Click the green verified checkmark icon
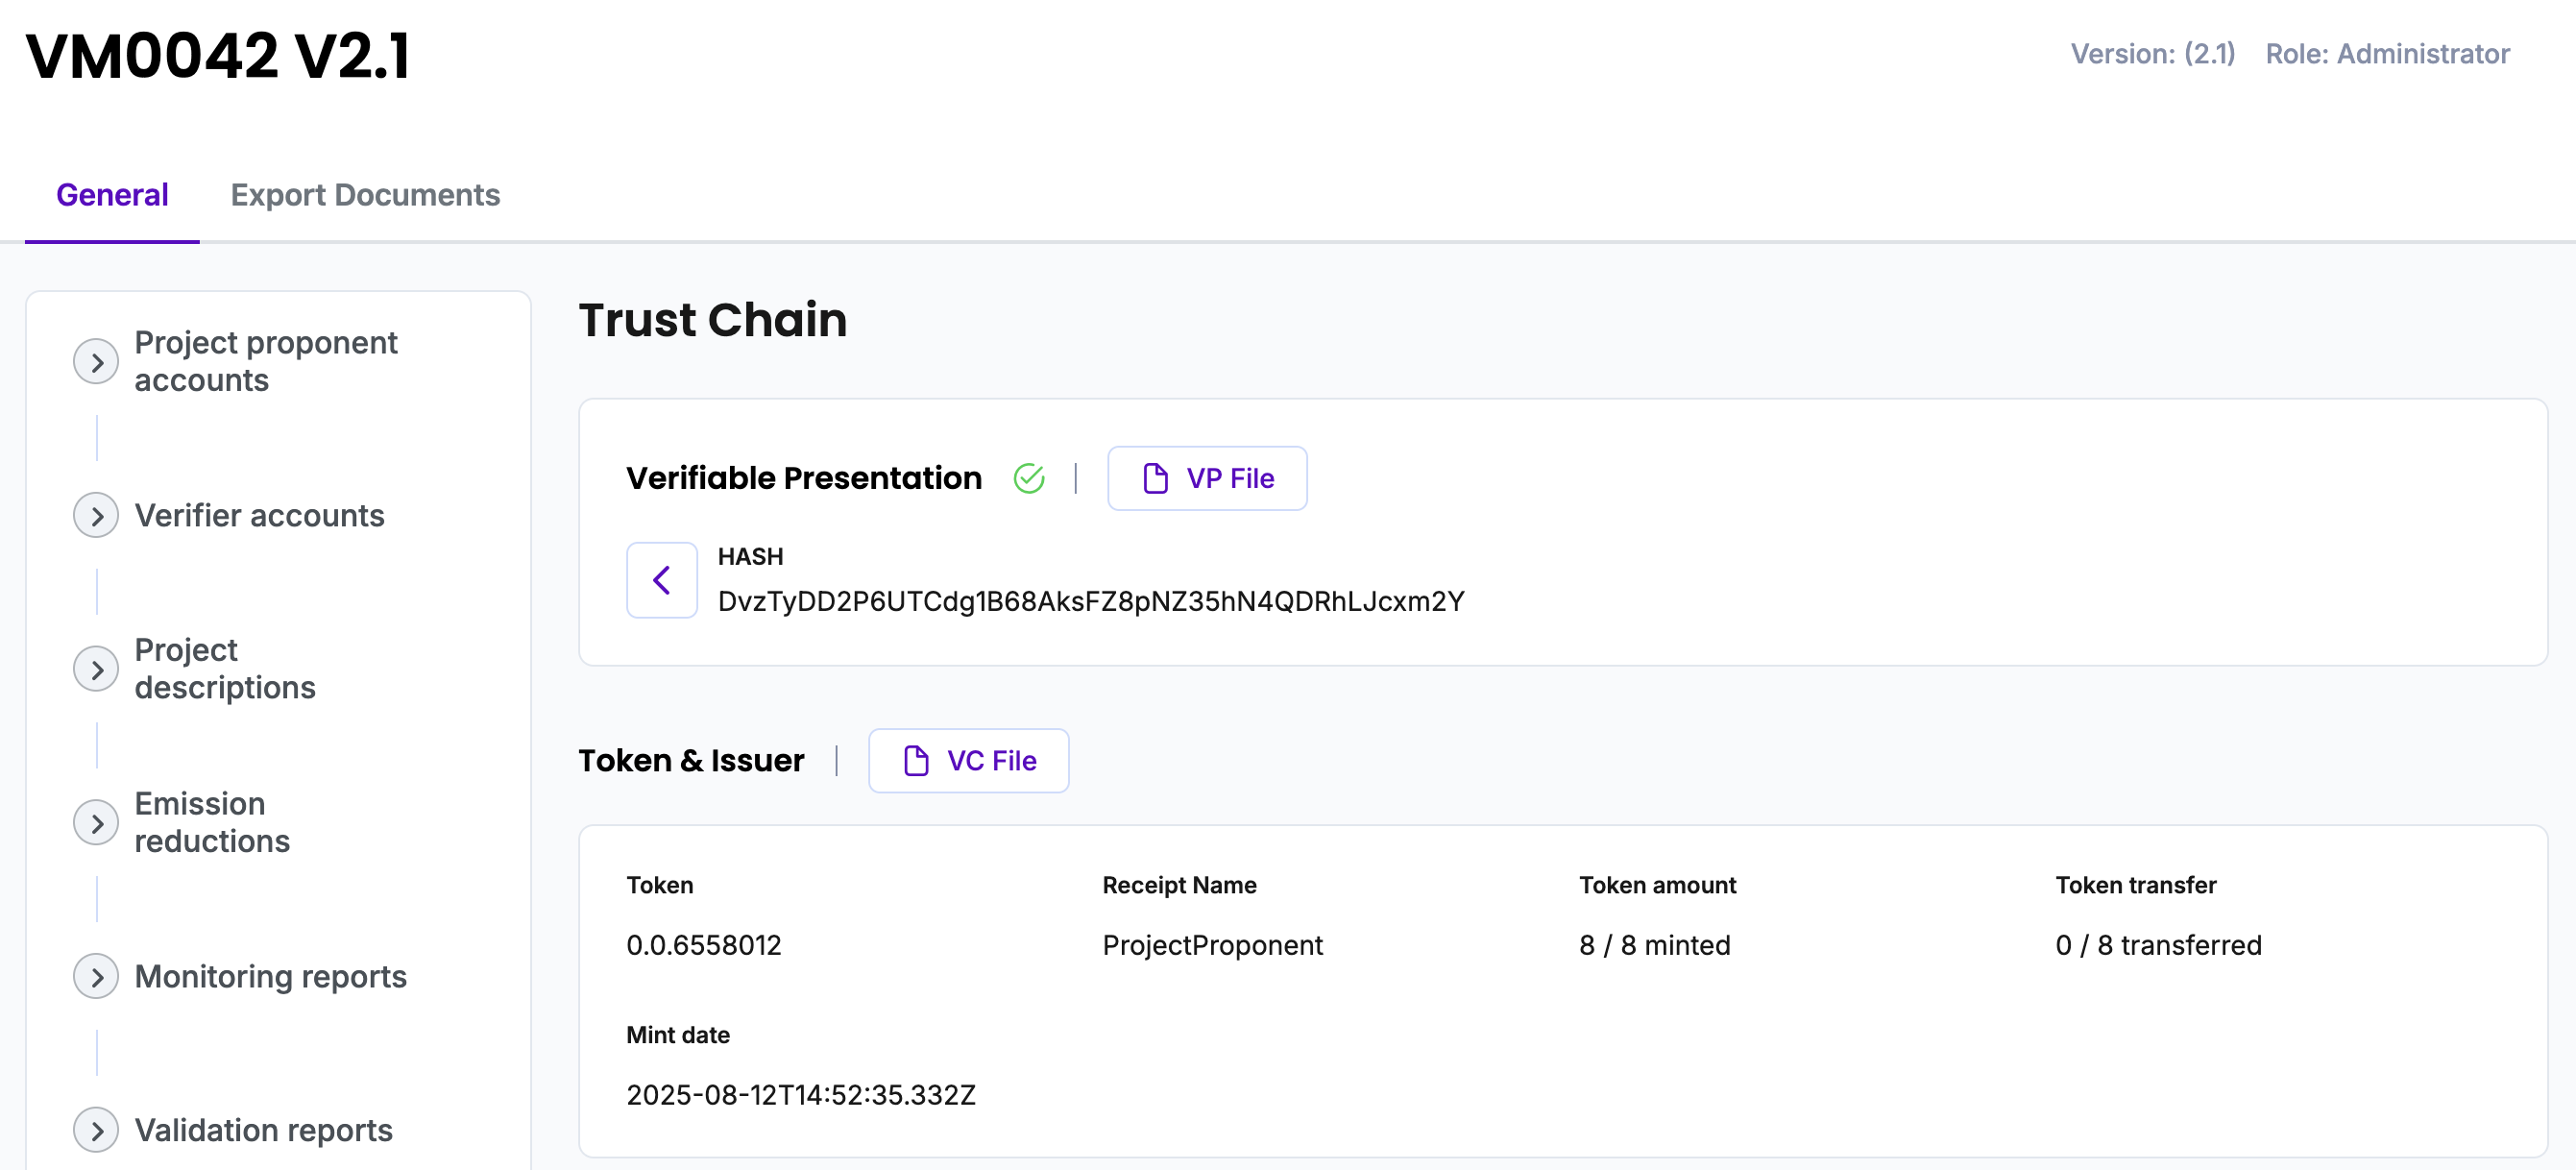Viewport: 2576px width, 1170px height. (x=1028, y=478)
